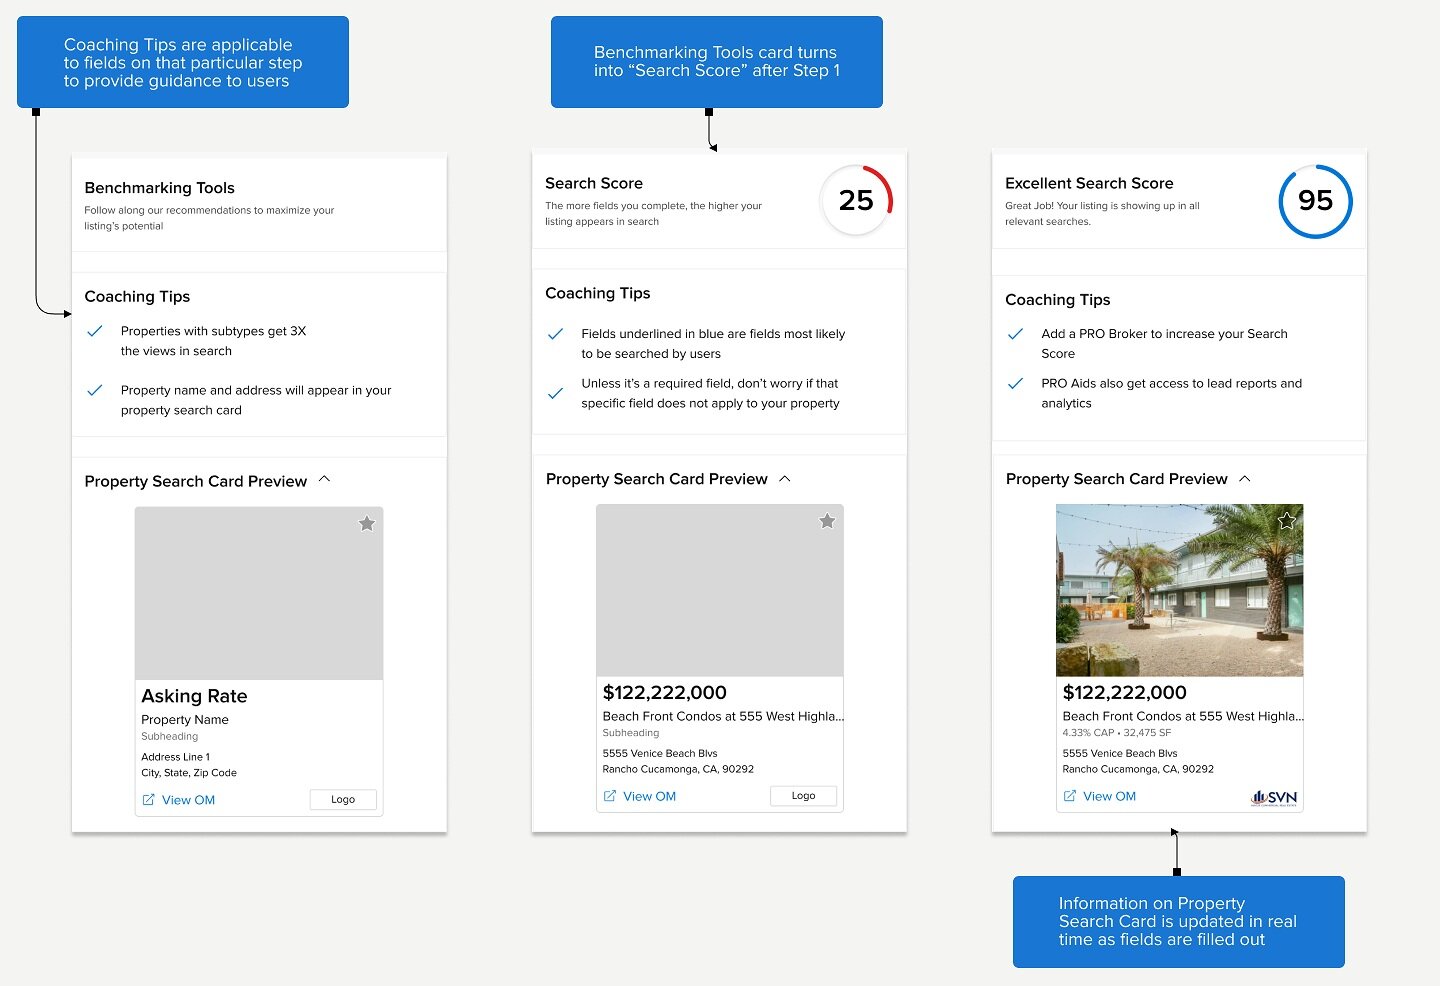Image resolution: width=1440 pixels, height=986 pixels.
Task: Click the star icon on the Beach Front Condos photo
Action: coord(1286,520)
